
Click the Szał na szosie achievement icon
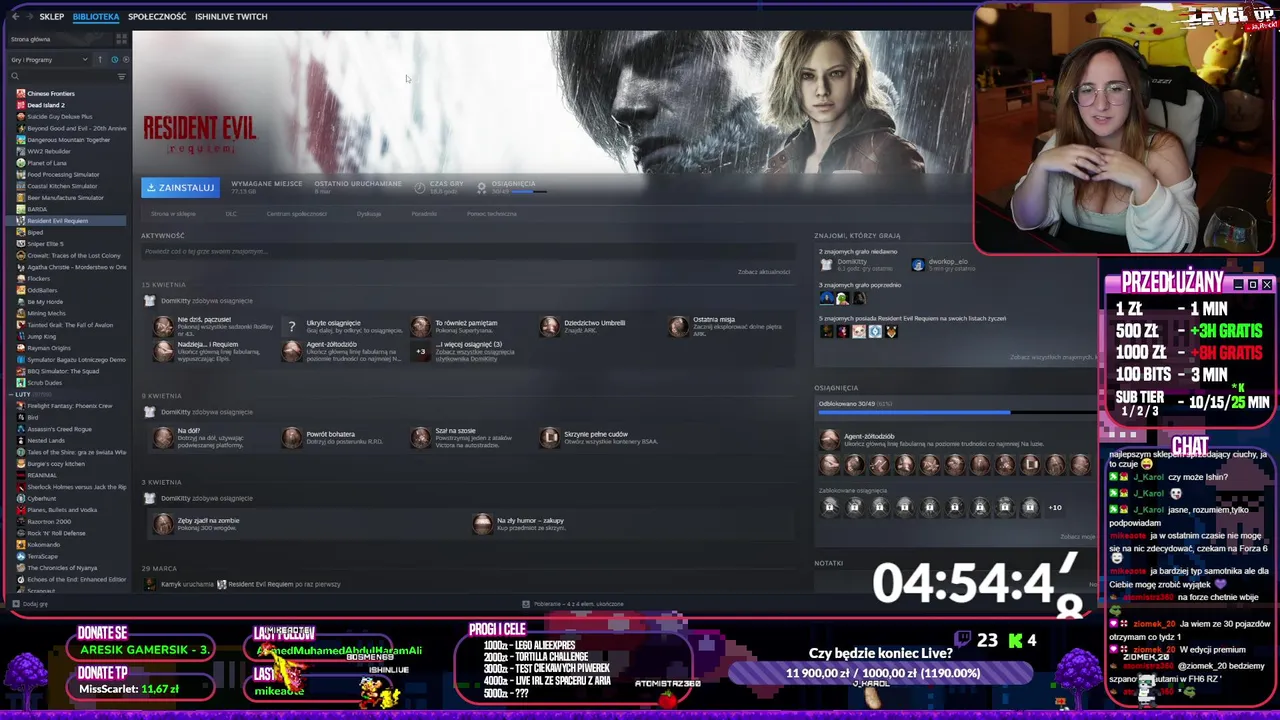click(421, 438)
